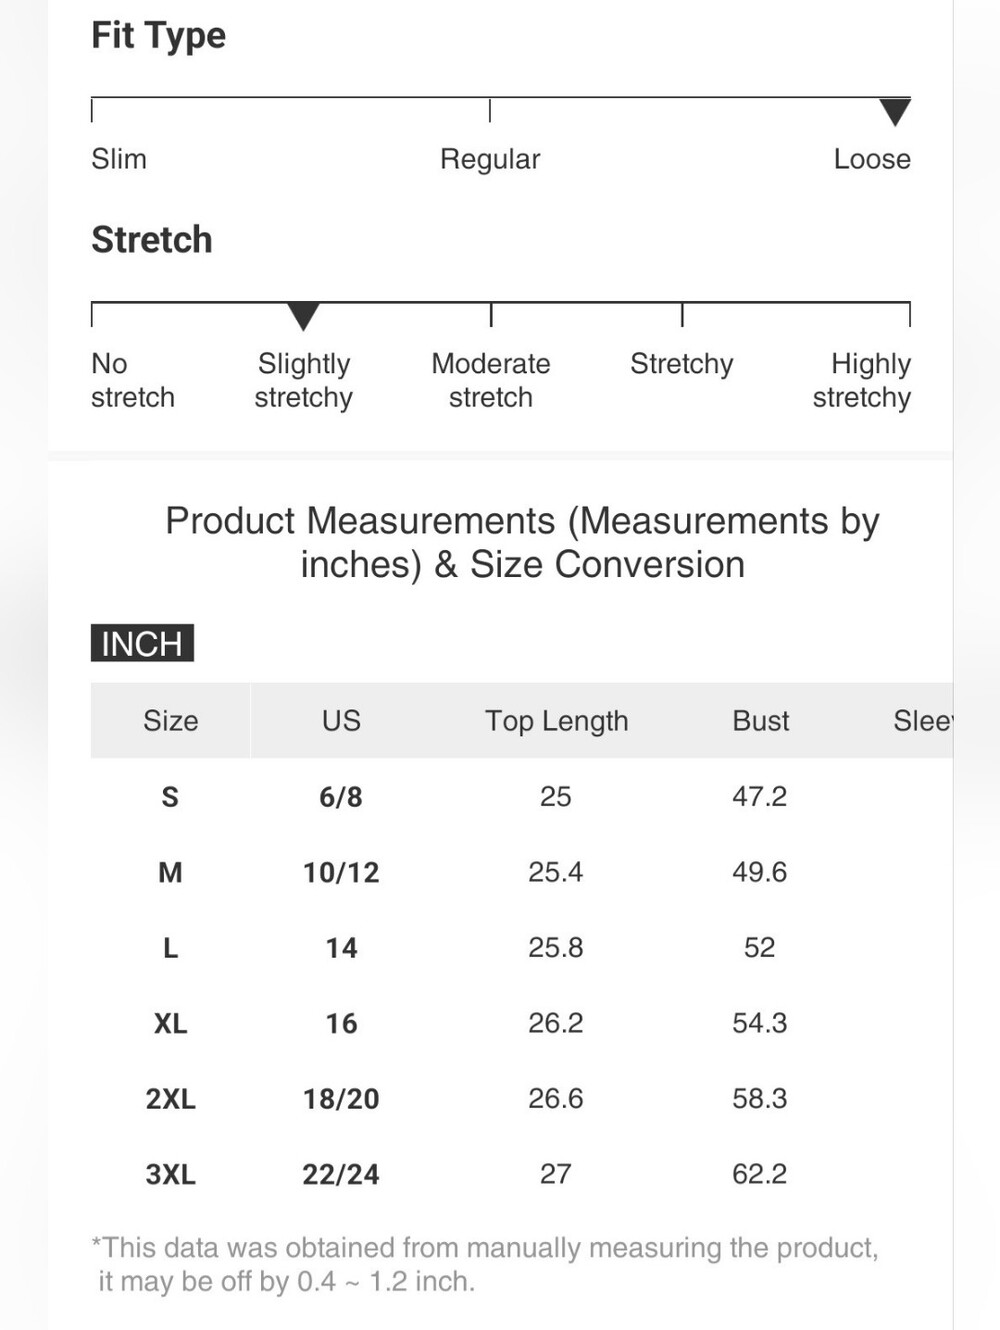Click the Stretch marker at Slightly stretchy
The height and width of the screenshot is (1330, 1000).
click(x=303, y=316)
